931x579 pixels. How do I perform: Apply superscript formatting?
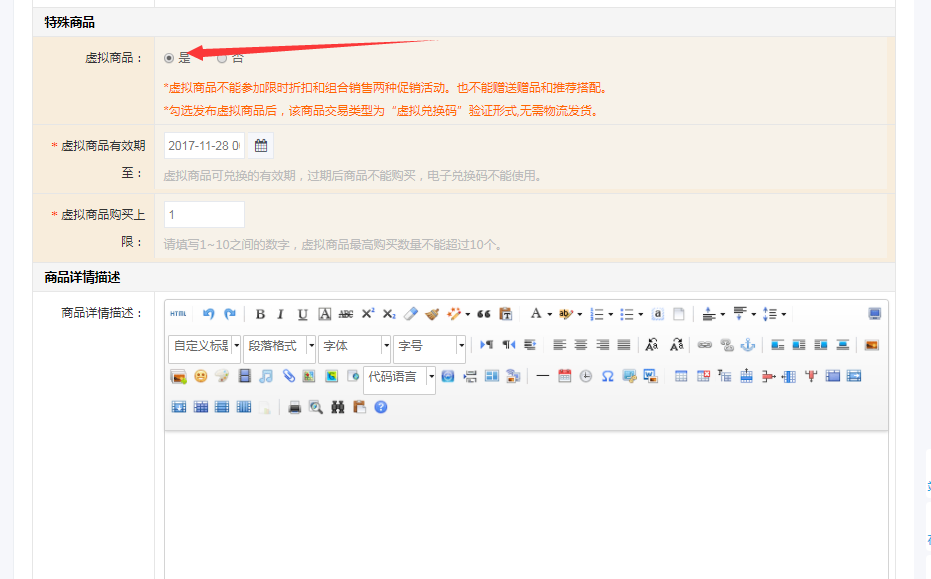(x=367, y=314)
